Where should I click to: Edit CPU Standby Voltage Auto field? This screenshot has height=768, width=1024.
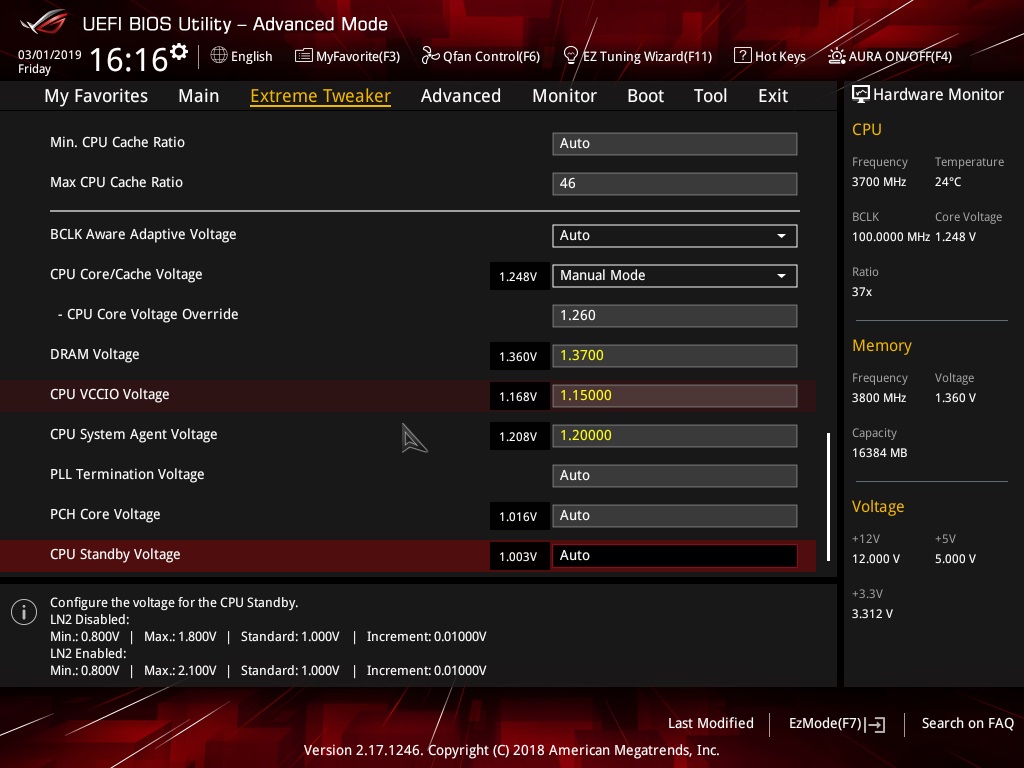point(675,556)
